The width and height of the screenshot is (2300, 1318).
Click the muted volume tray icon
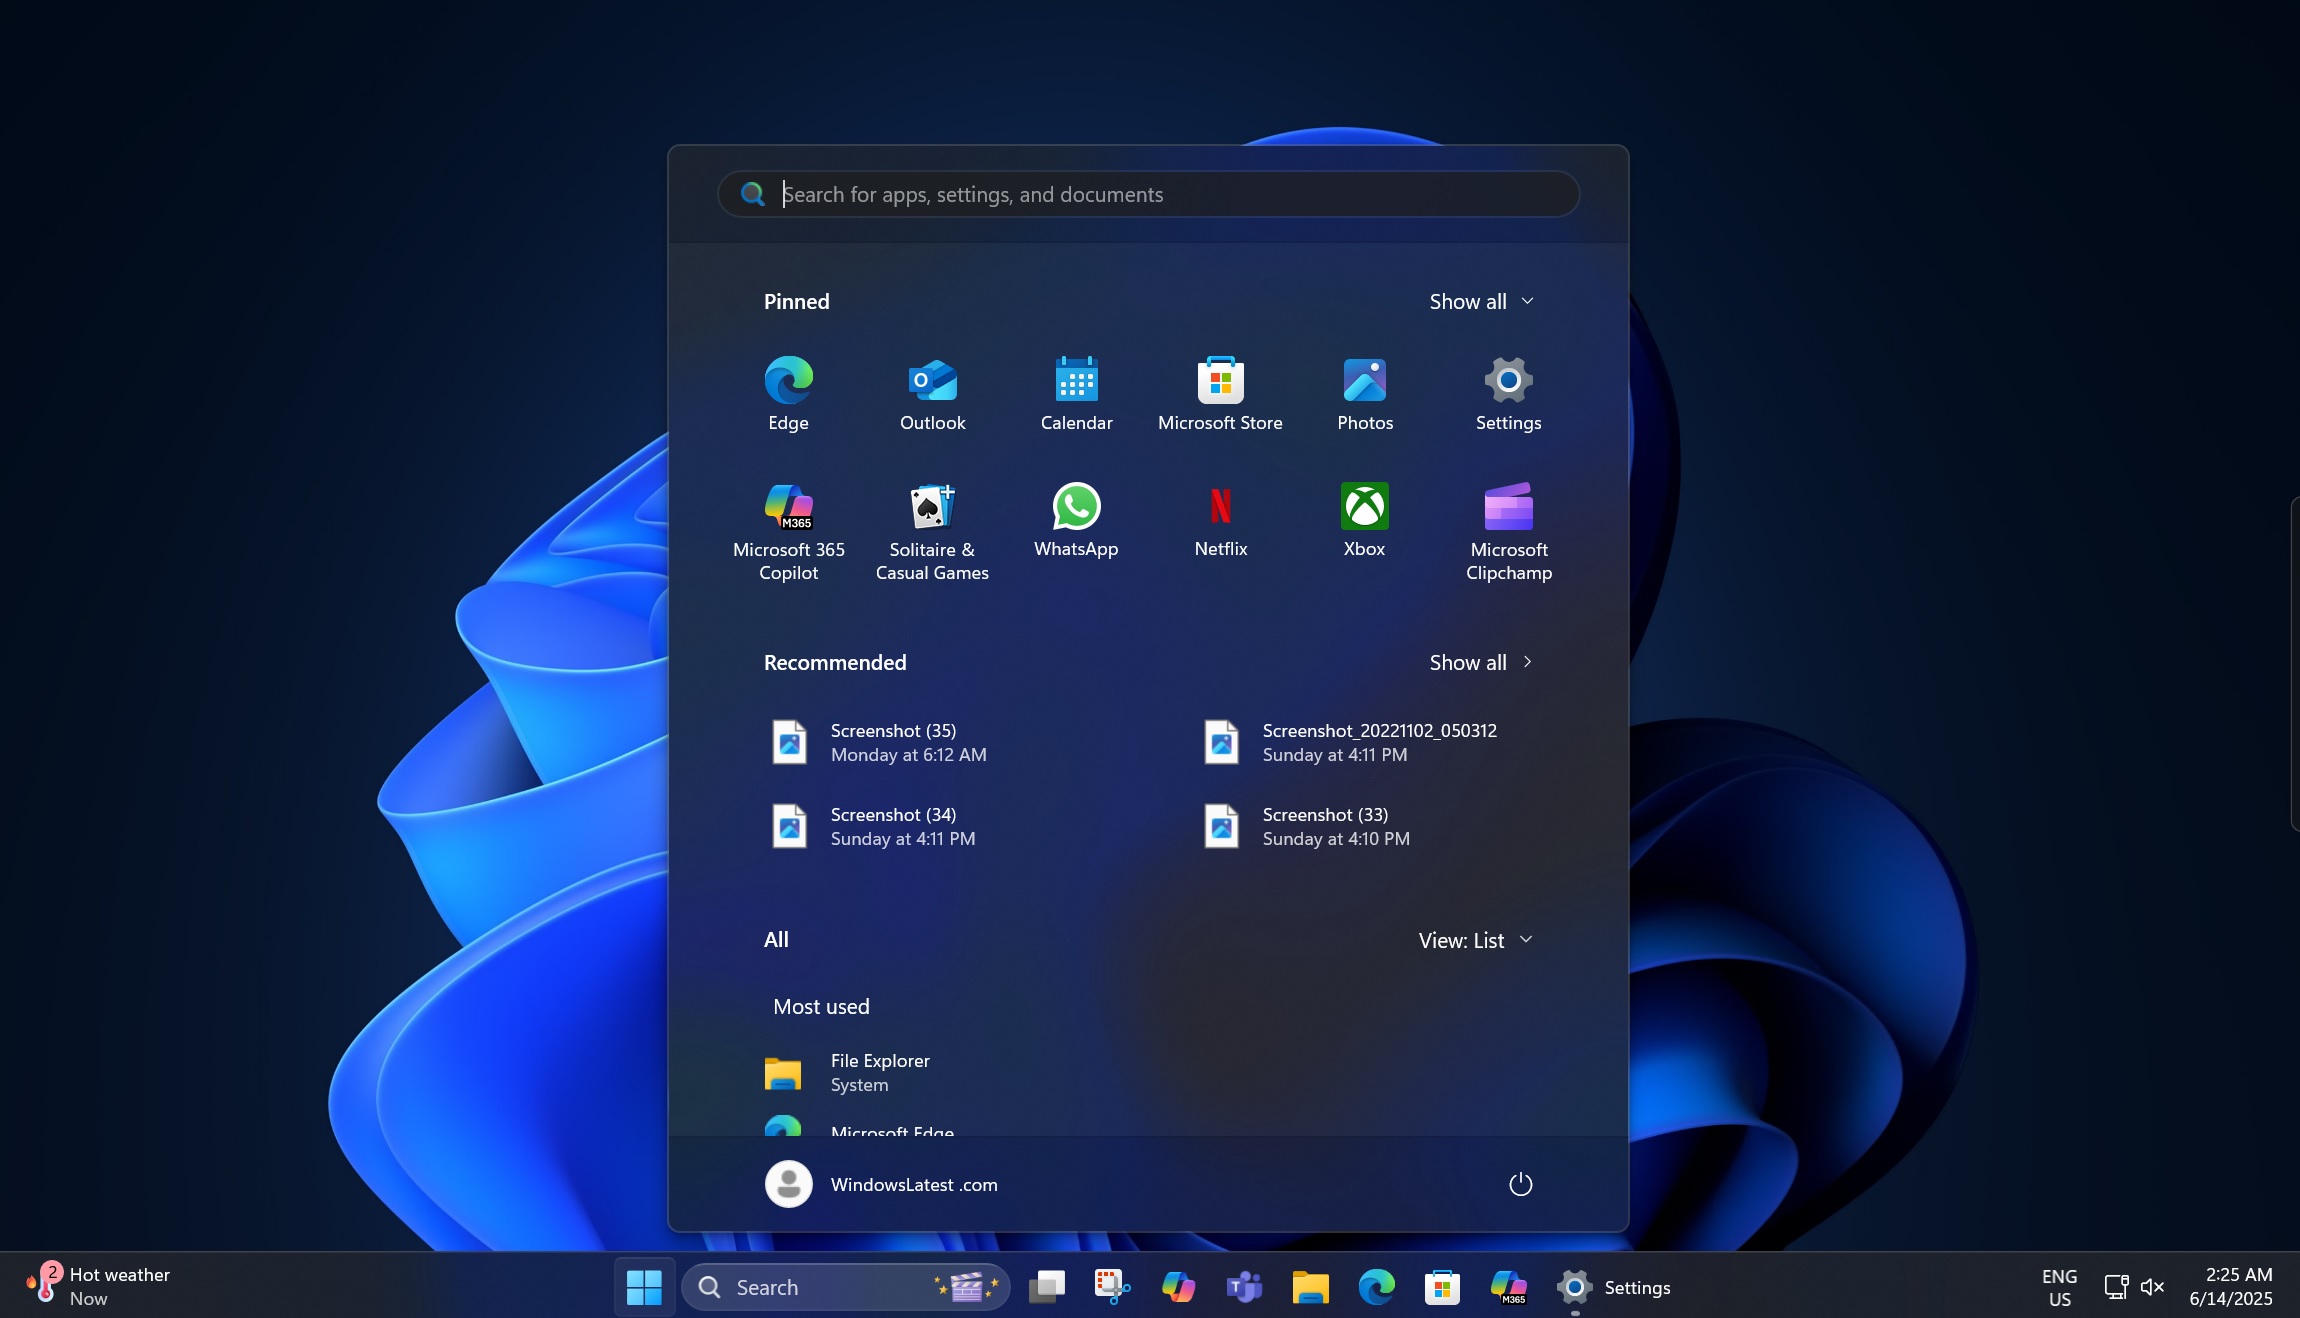coord(2152,1287)
